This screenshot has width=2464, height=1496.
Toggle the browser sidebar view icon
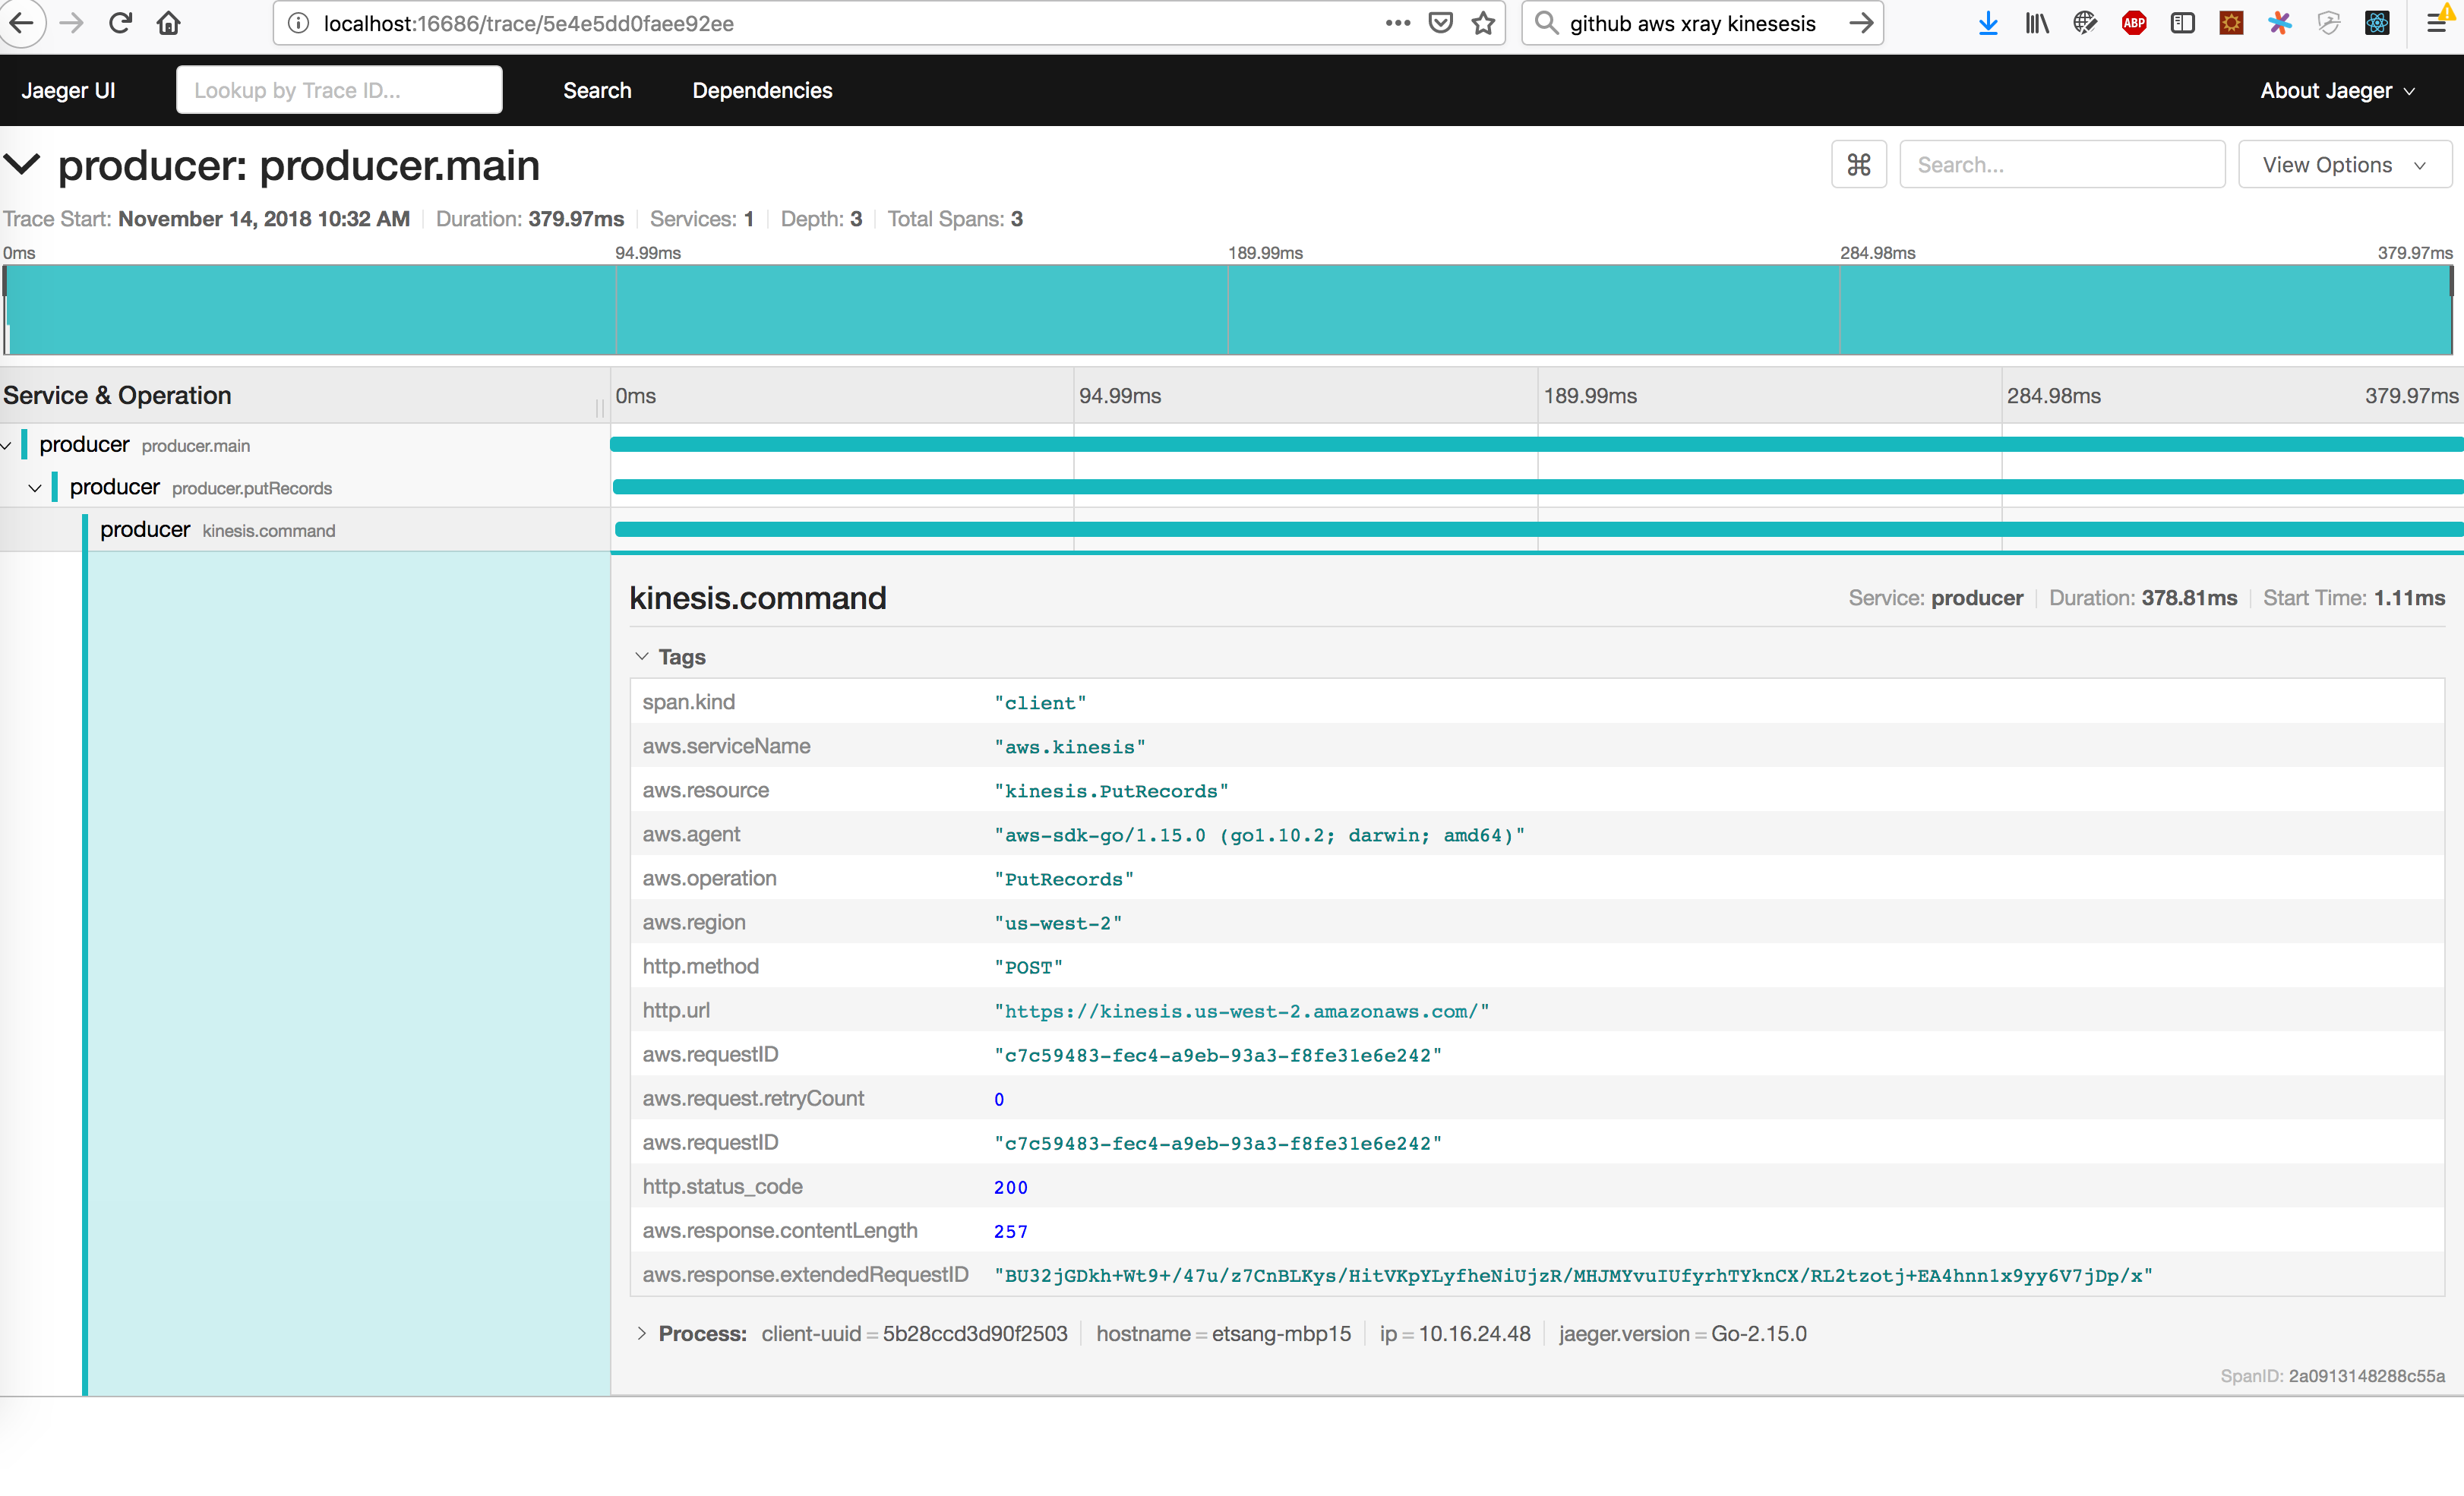point(2183,23)
